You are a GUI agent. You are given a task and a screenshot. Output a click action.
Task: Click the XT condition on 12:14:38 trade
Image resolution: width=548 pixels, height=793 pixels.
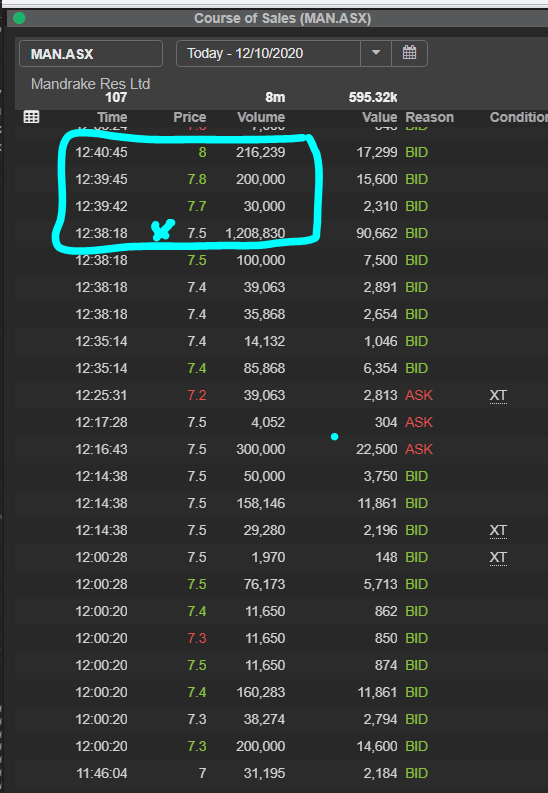pos(498,531)
